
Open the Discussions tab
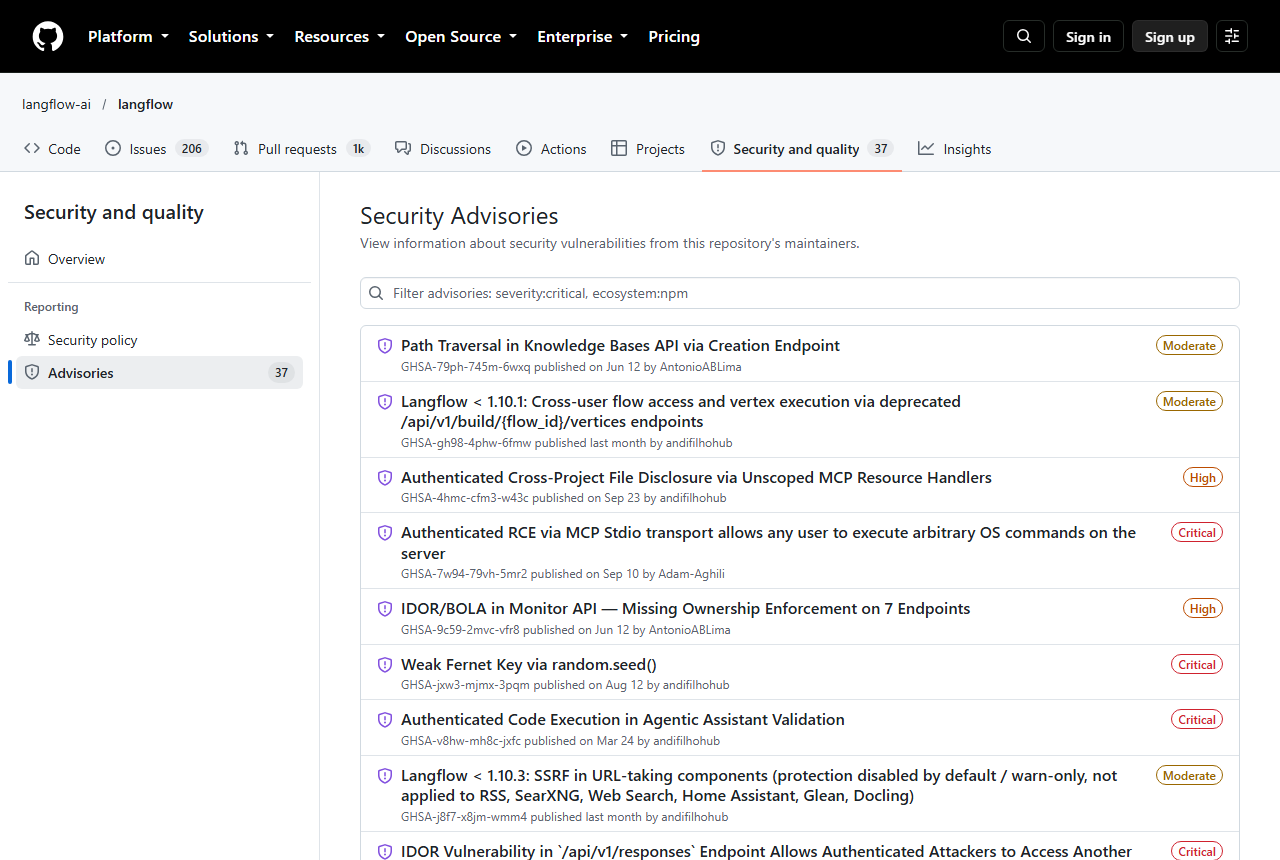click(x=443, y=149)
